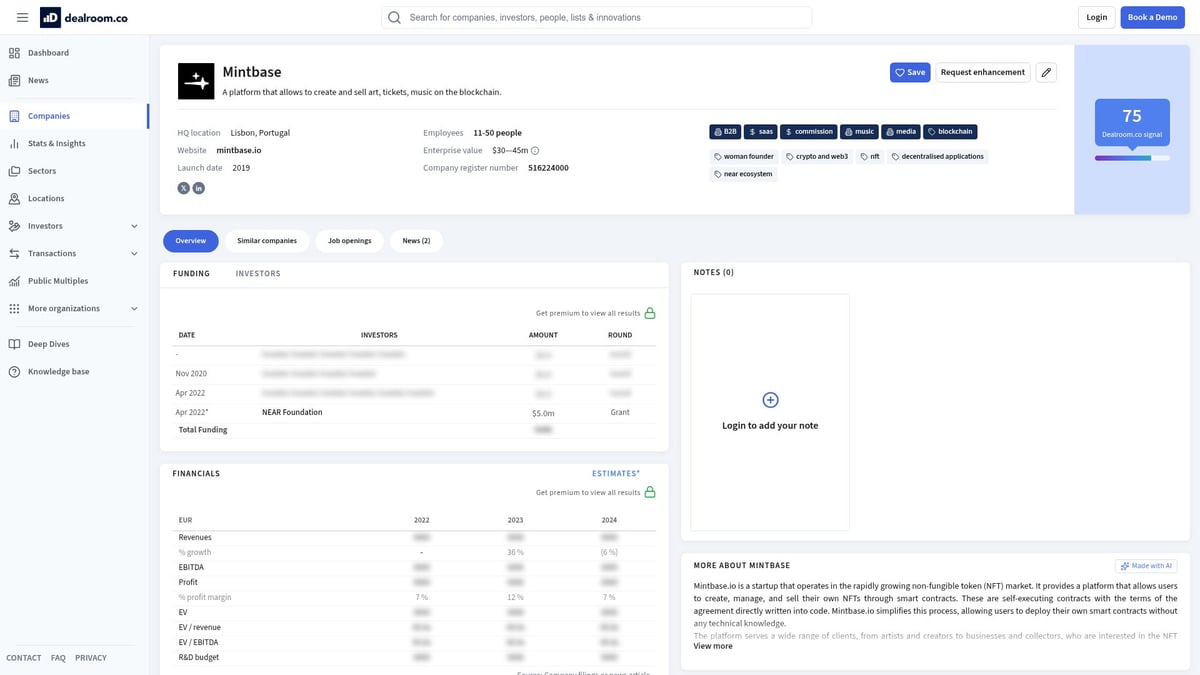Open the Knowledge base help icon
Viewport: 1200px width, 675px height.
pyautogui.click(x=14, y=371)
